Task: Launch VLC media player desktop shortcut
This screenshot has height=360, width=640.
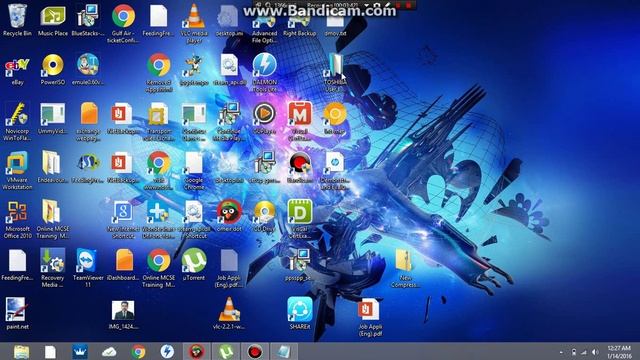Action: point(194,17)
